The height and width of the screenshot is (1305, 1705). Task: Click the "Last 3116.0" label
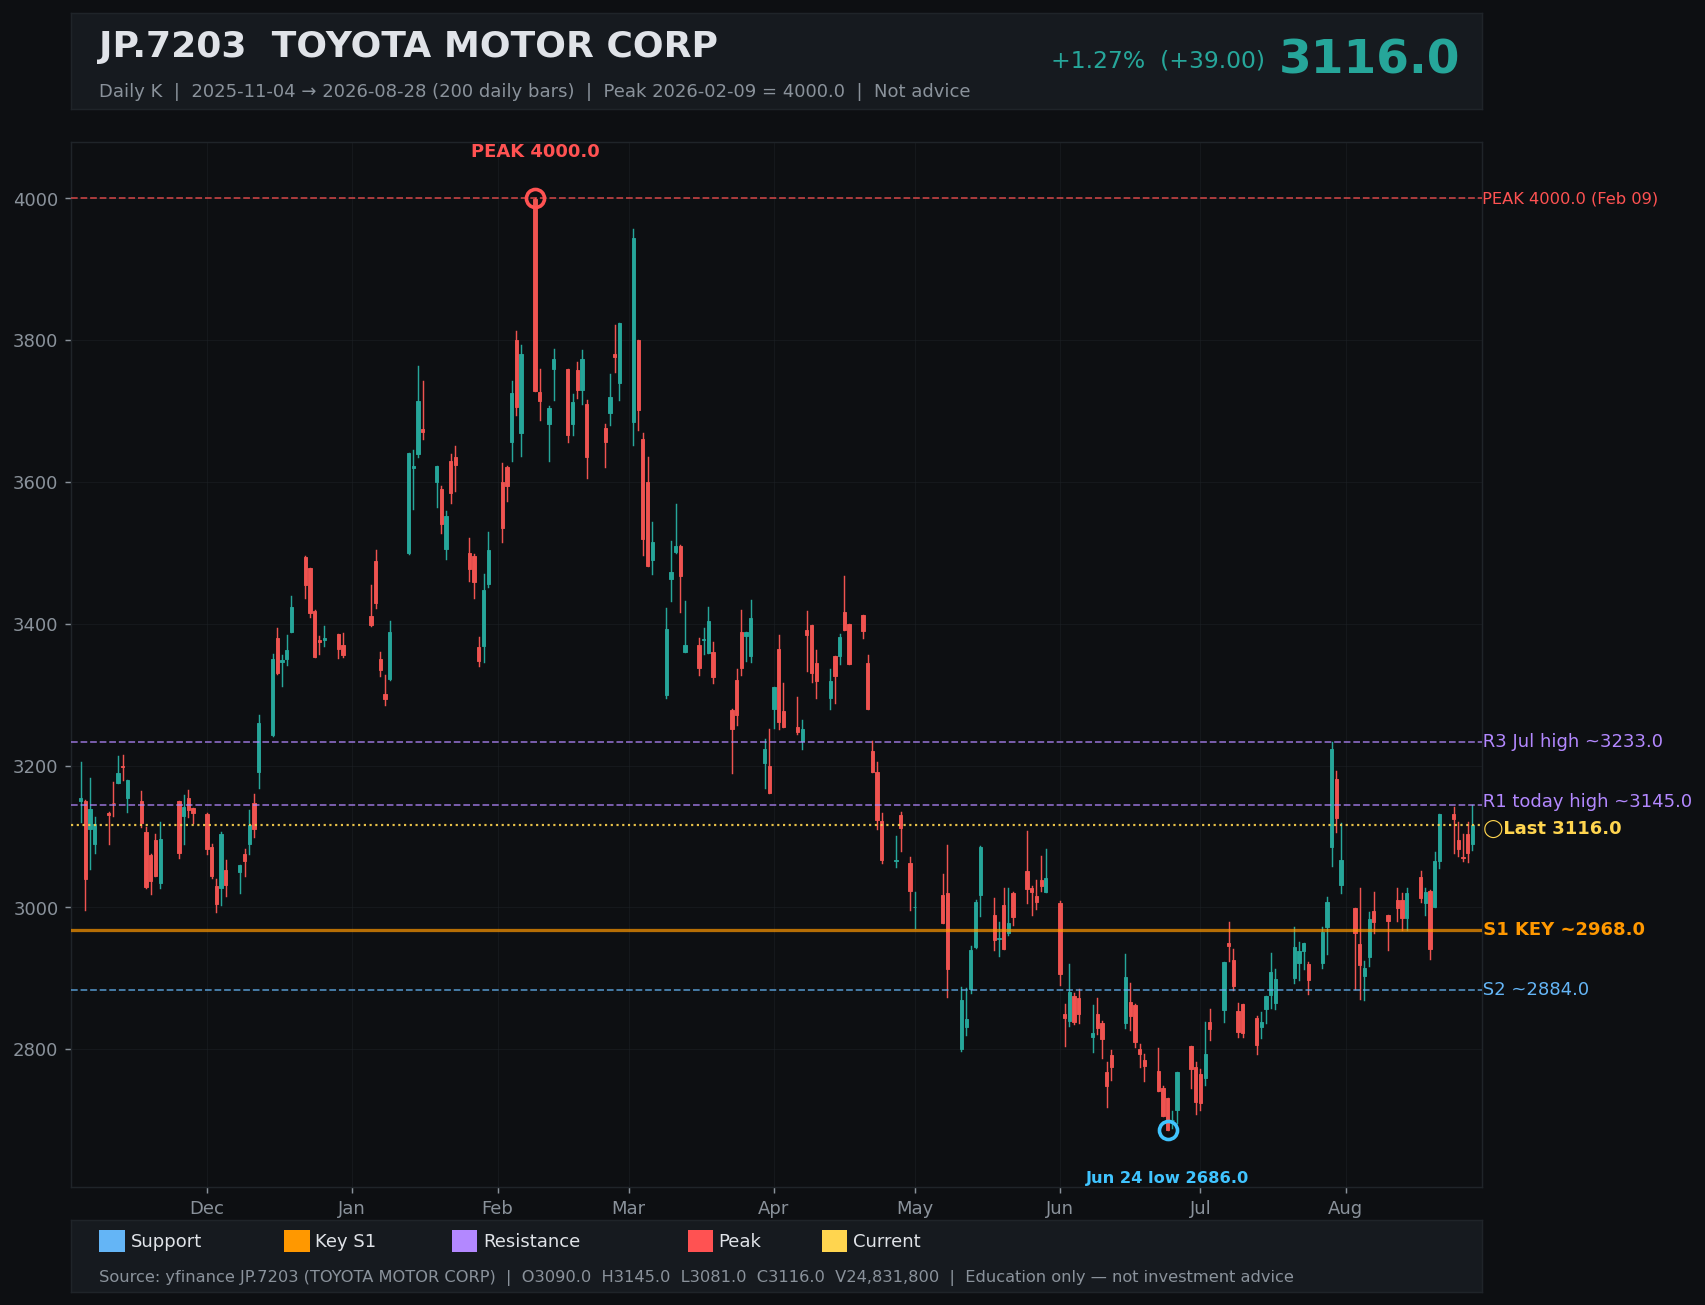1562,828
